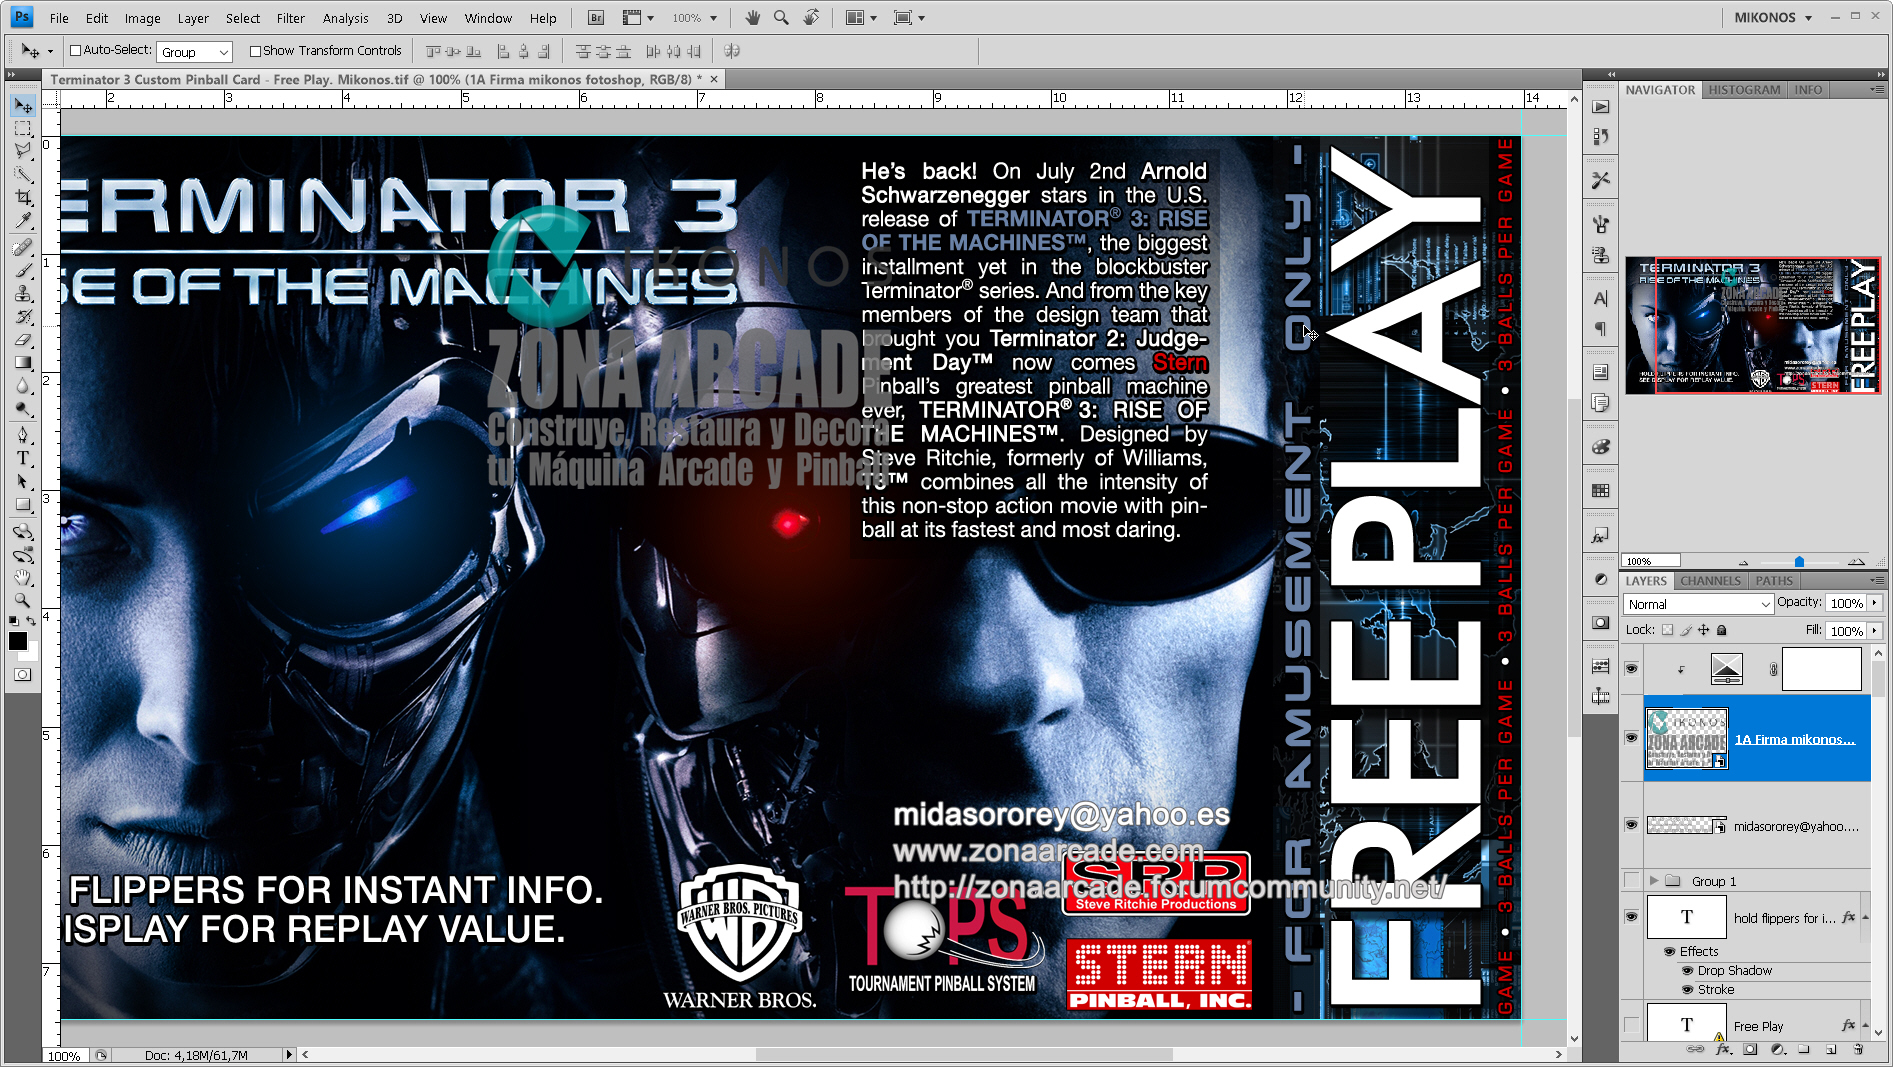1893x1067 pixels.
Task: Click the Navigator preview thumbnail
Action: pyautogui.click(x=1753, y=326)
